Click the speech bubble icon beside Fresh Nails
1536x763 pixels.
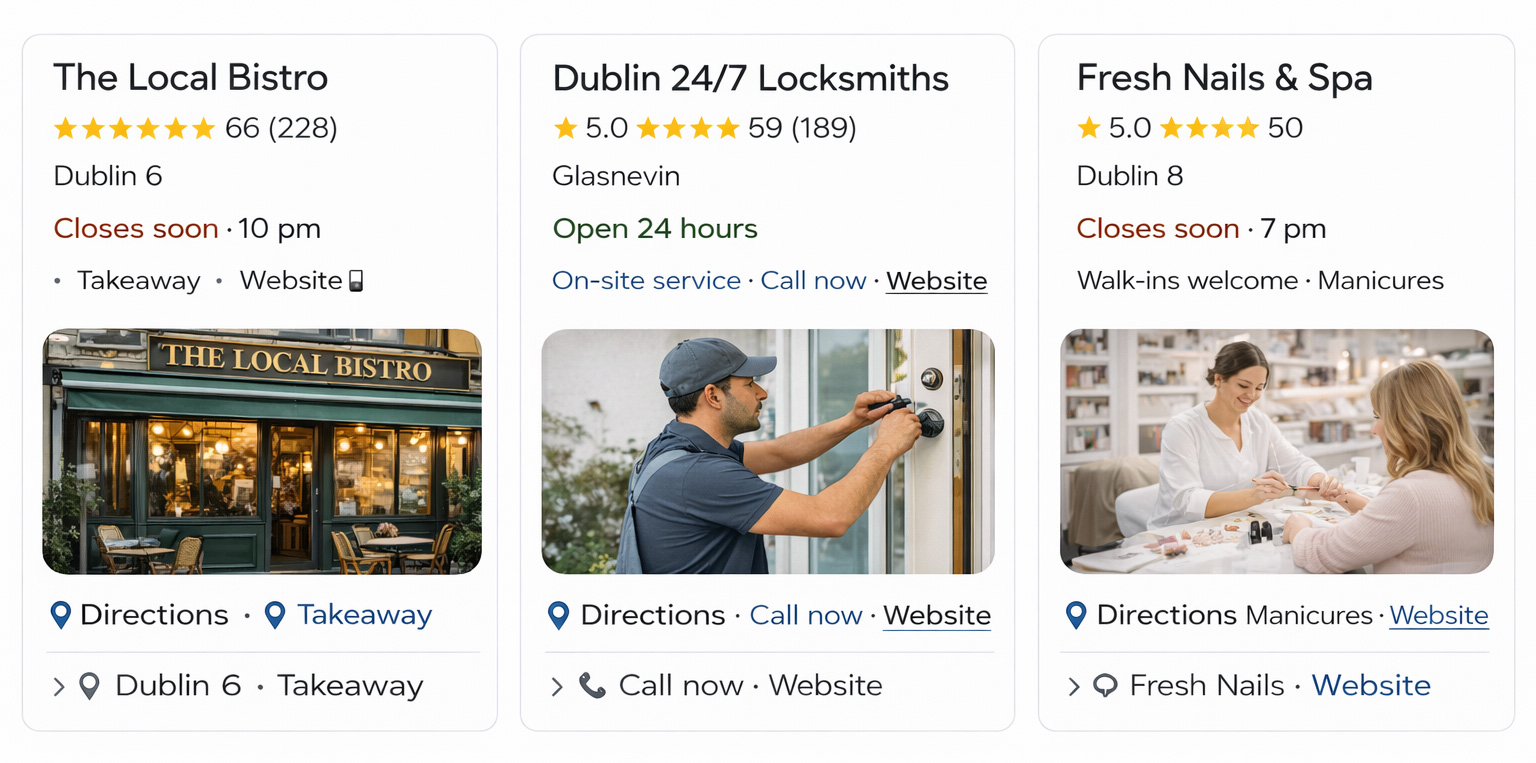[1105, 686]
